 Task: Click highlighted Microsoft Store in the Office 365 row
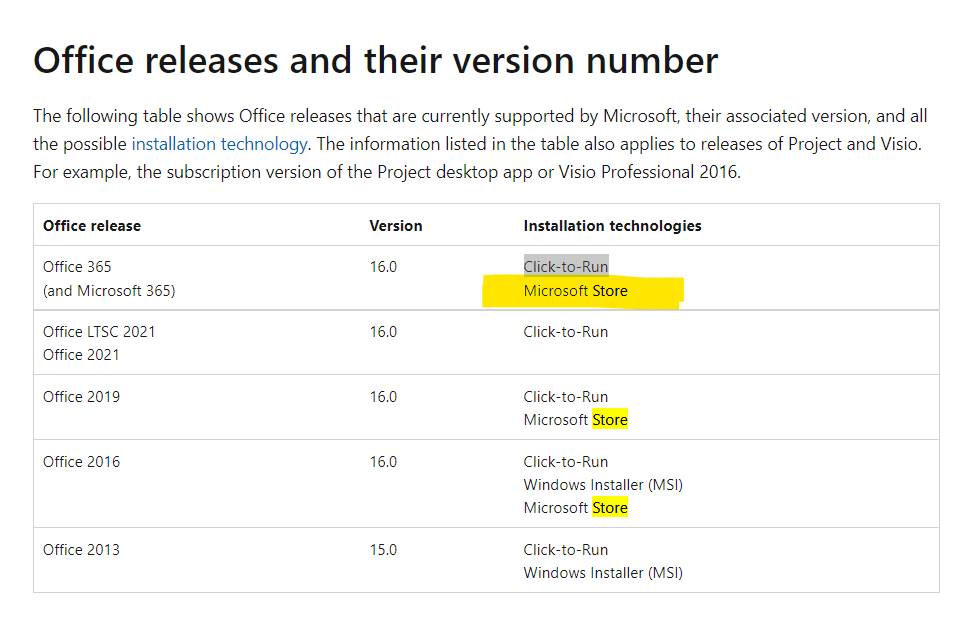576,291
